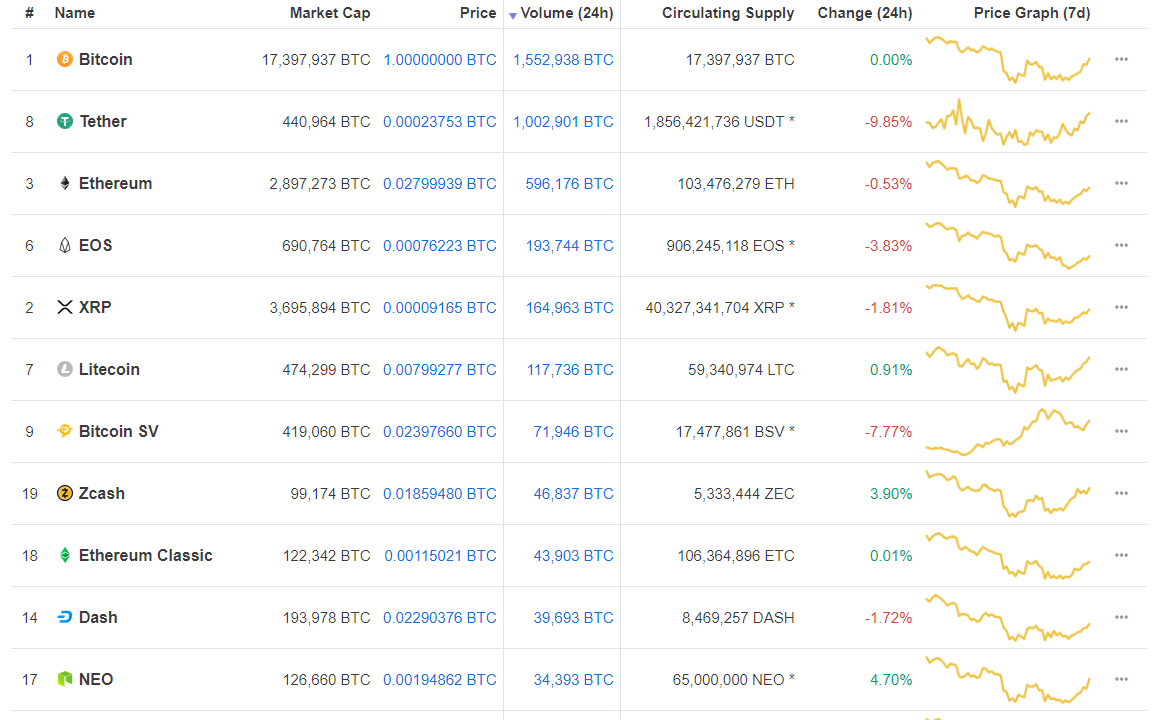Viewport: 1159px width, 720px height.
Task: Open the Ethereum Classic name link
Action: coord(145,556)
